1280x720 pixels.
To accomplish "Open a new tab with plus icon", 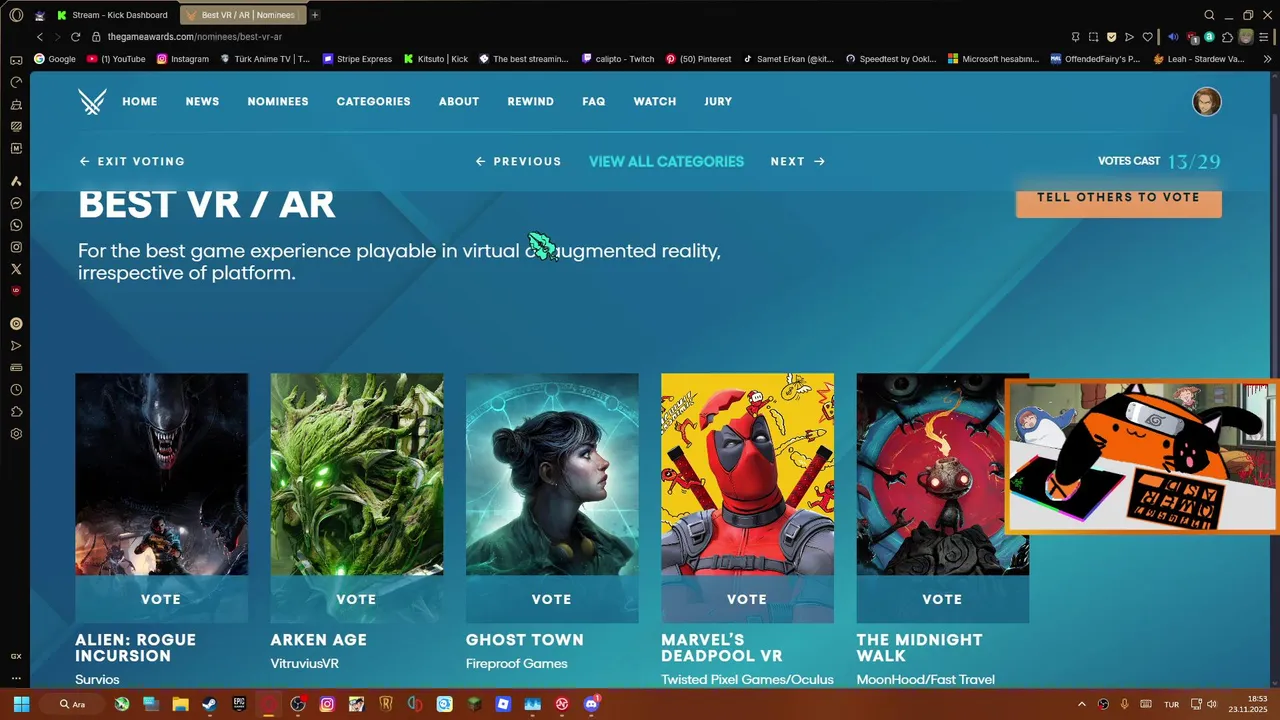I will 315,15.
